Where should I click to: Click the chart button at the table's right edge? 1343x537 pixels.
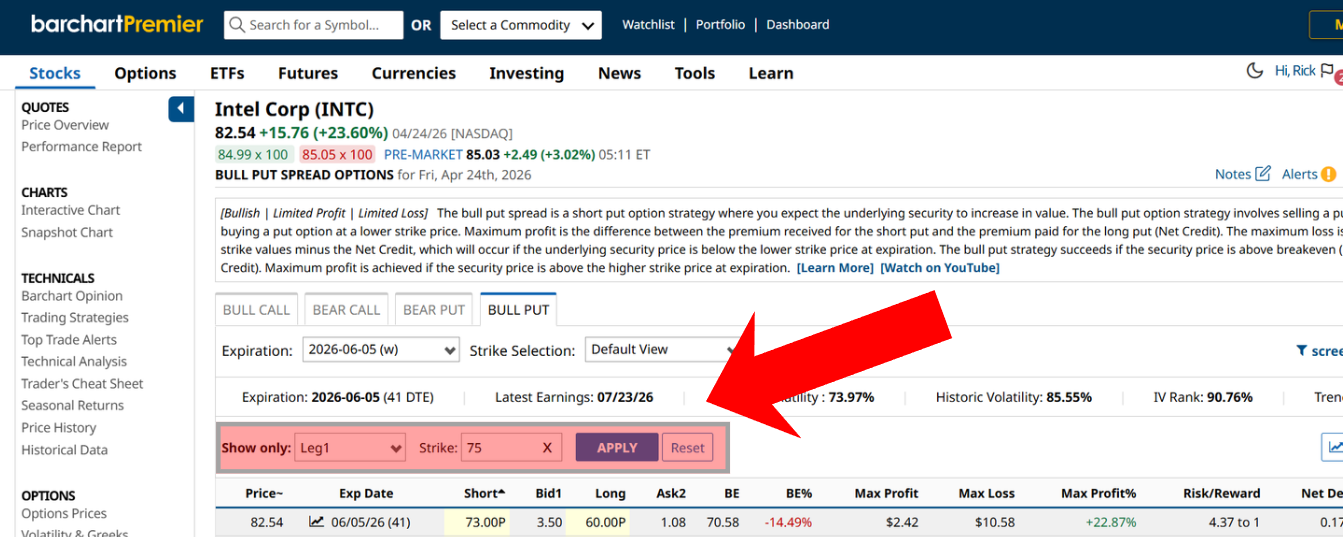click(1334, 448)
